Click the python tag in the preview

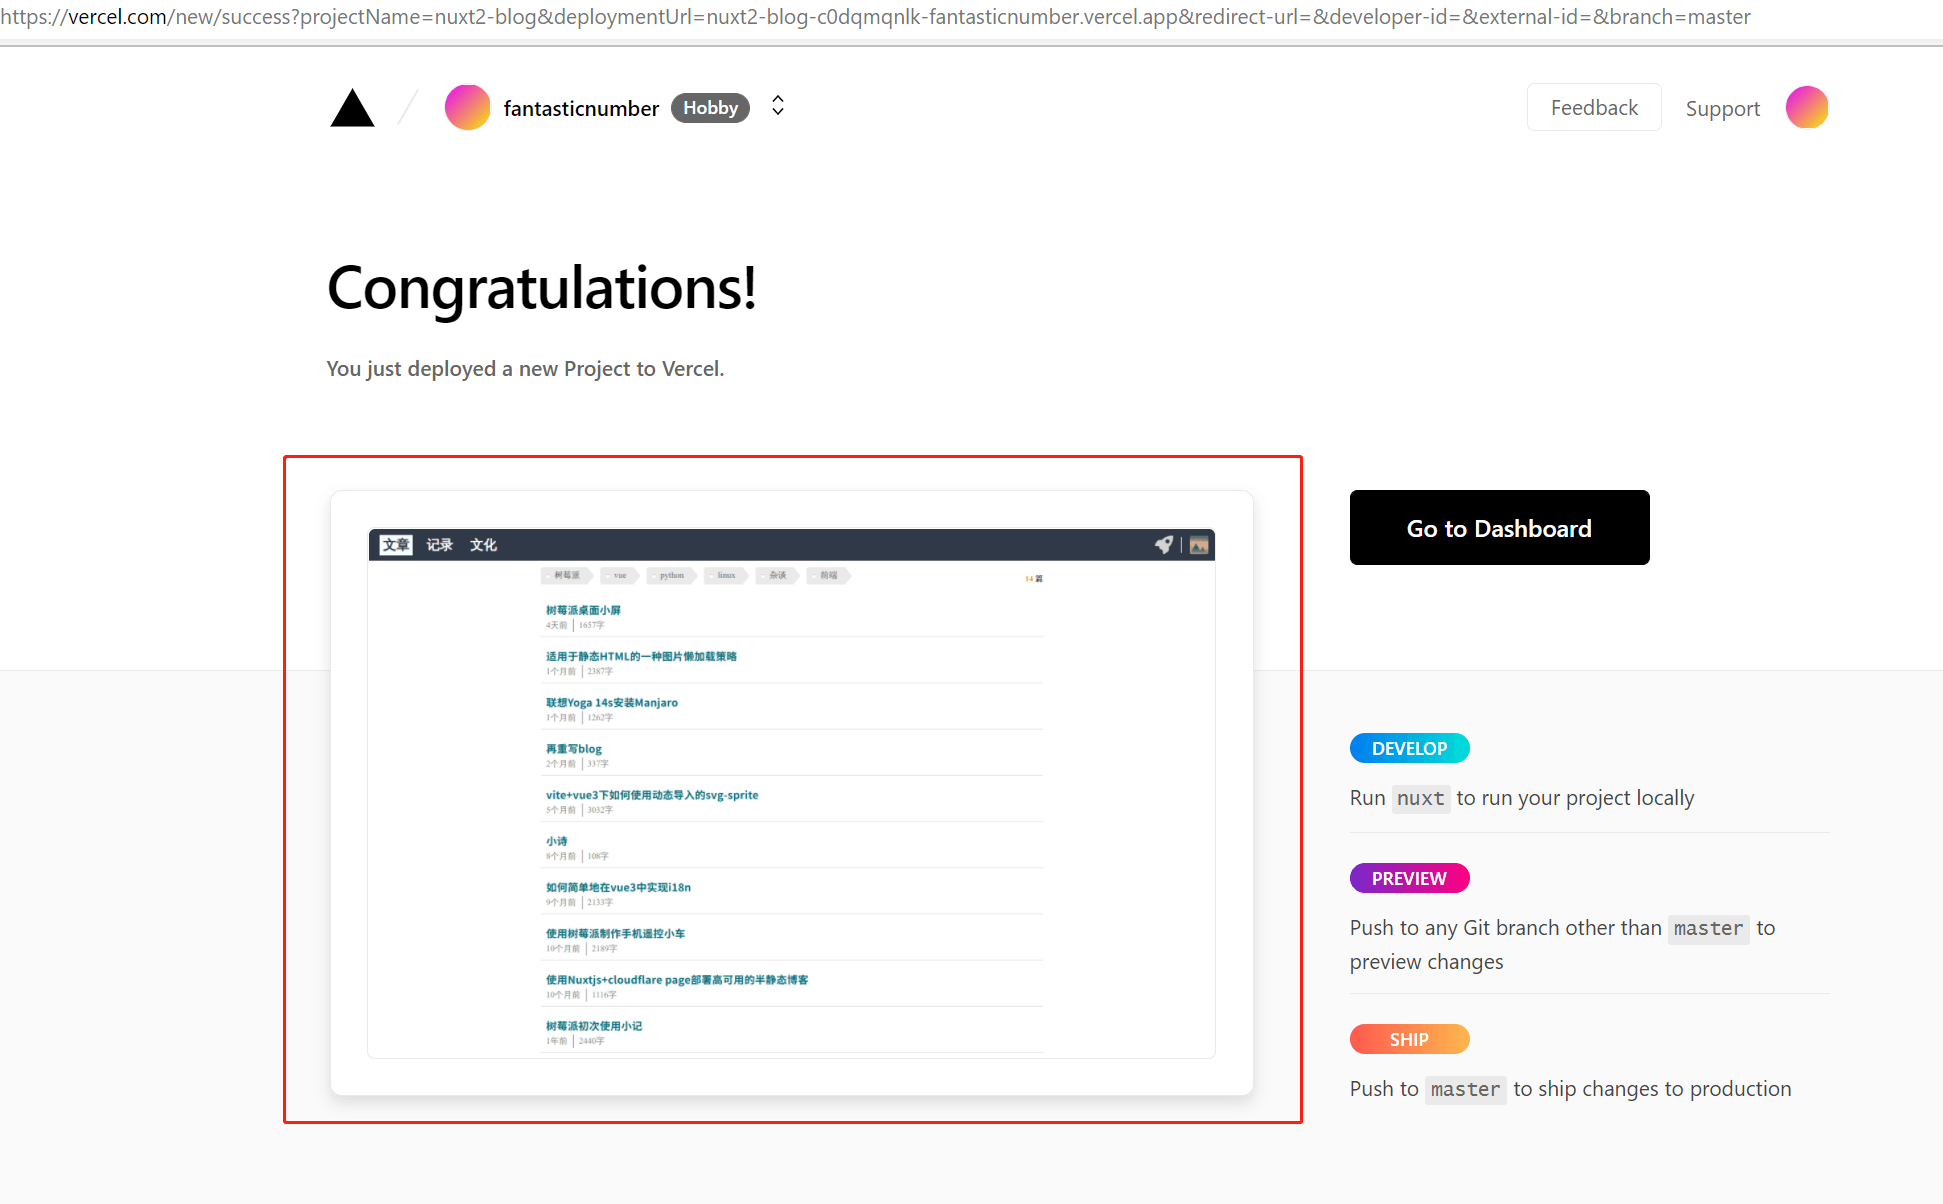point(671,575)
